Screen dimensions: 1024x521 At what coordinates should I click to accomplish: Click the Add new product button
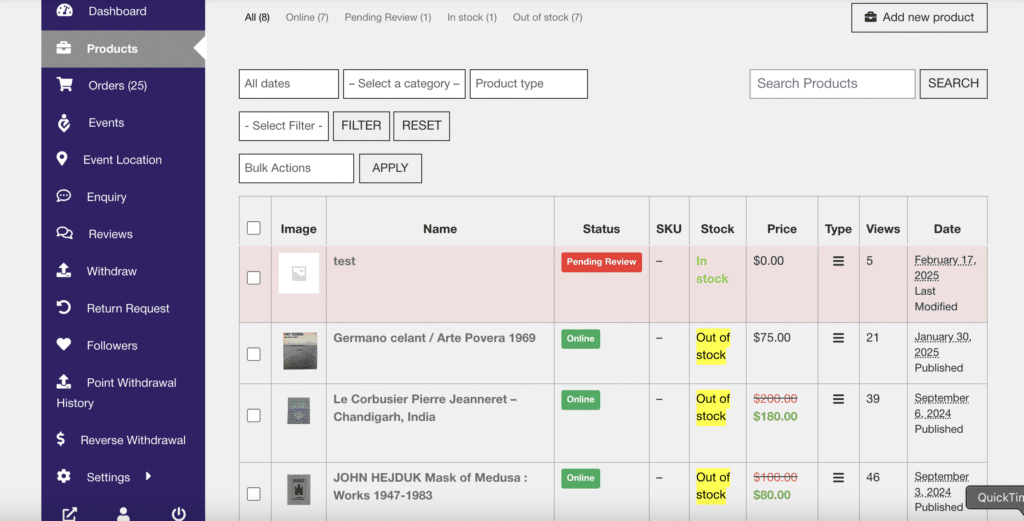919,18
